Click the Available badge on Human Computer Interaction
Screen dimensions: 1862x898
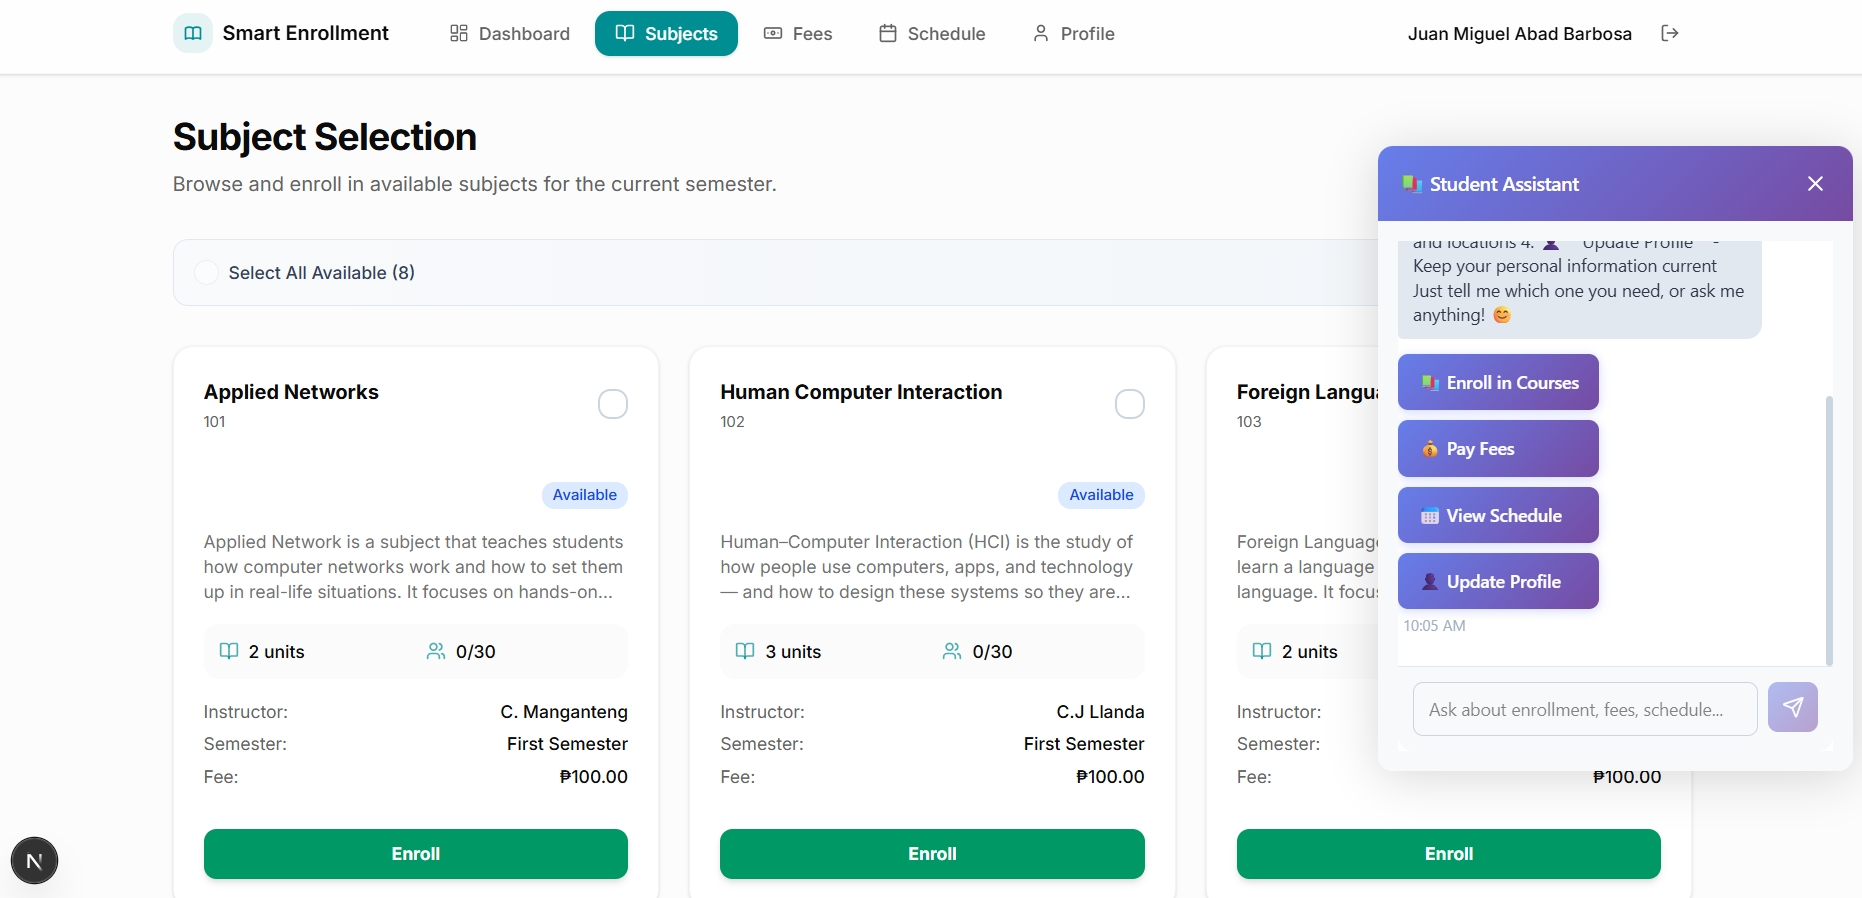click(x=1101, y=495)
